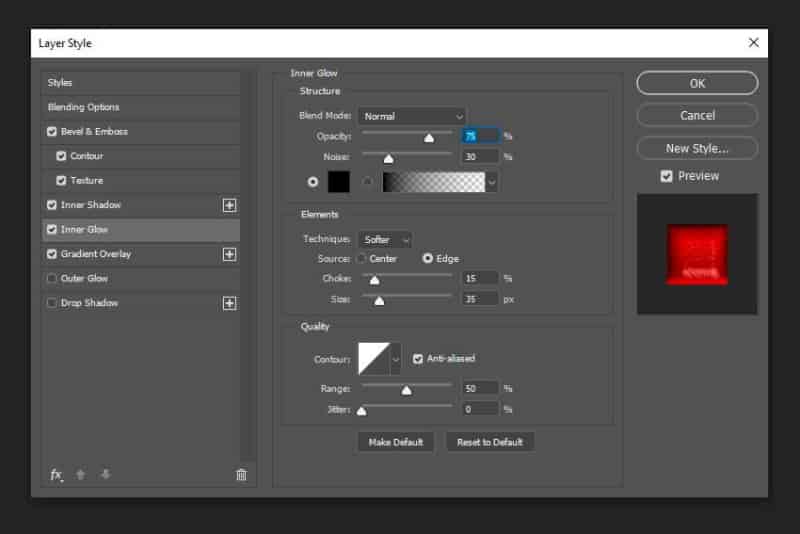The height and width of the screenshot is (534, 800).
Task: Disable the Inner Shadow effect checkbox
Action: [52, 205]
